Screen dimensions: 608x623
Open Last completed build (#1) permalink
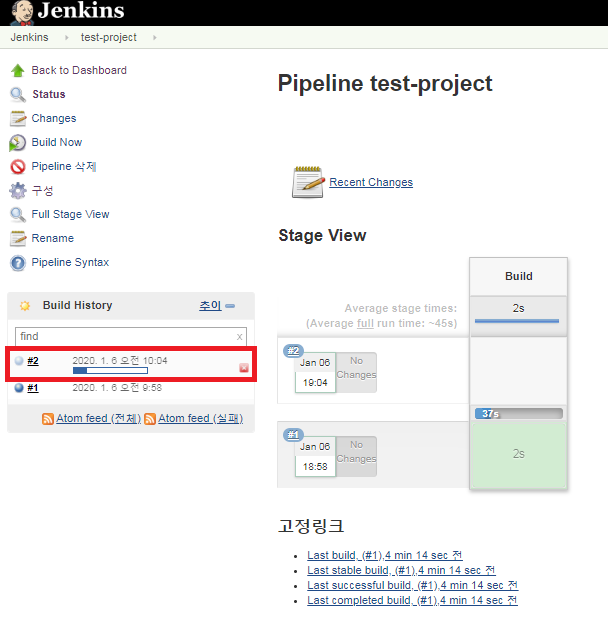pyautogui.click(x=412, y=600)
